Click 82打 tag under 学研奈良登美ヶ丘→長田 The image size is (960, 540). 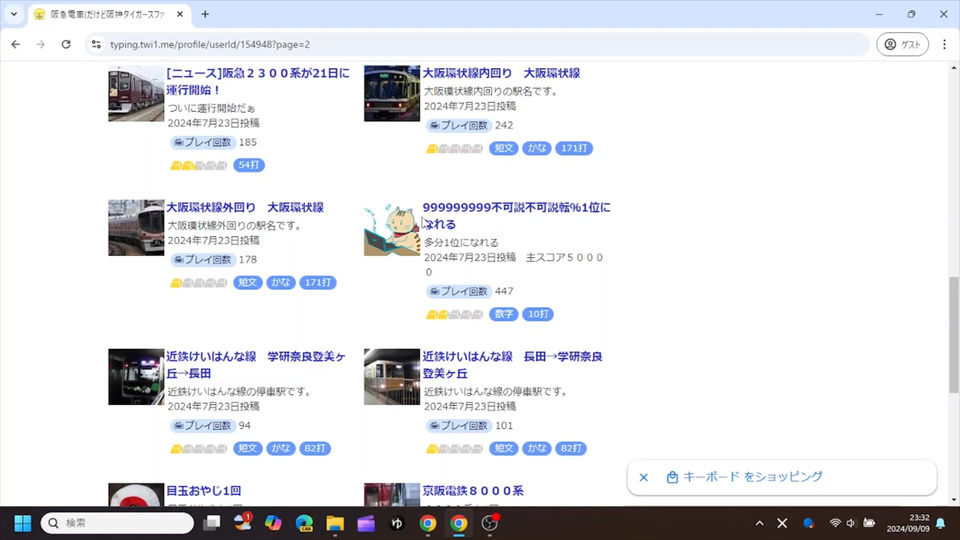pyautogui.click(x=315, y=448)
